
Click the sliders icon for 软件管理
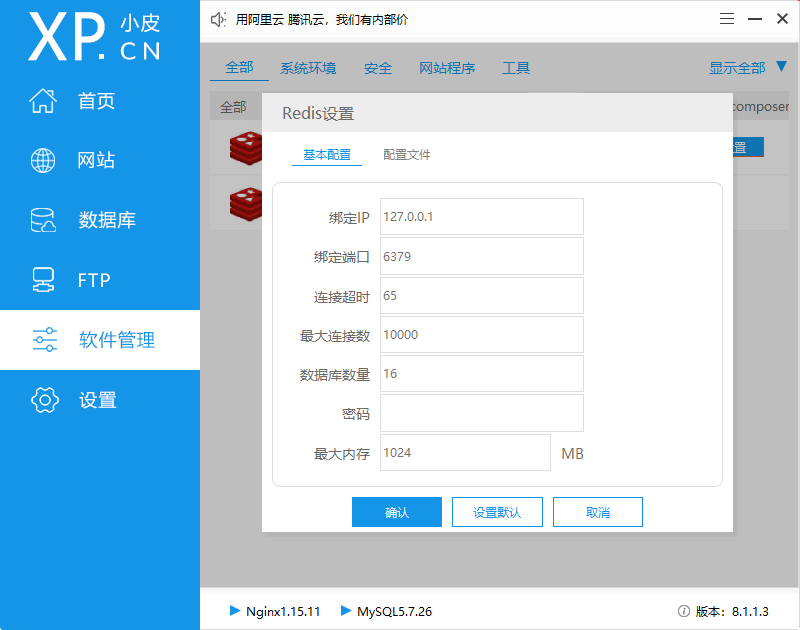tap(45, 340)
